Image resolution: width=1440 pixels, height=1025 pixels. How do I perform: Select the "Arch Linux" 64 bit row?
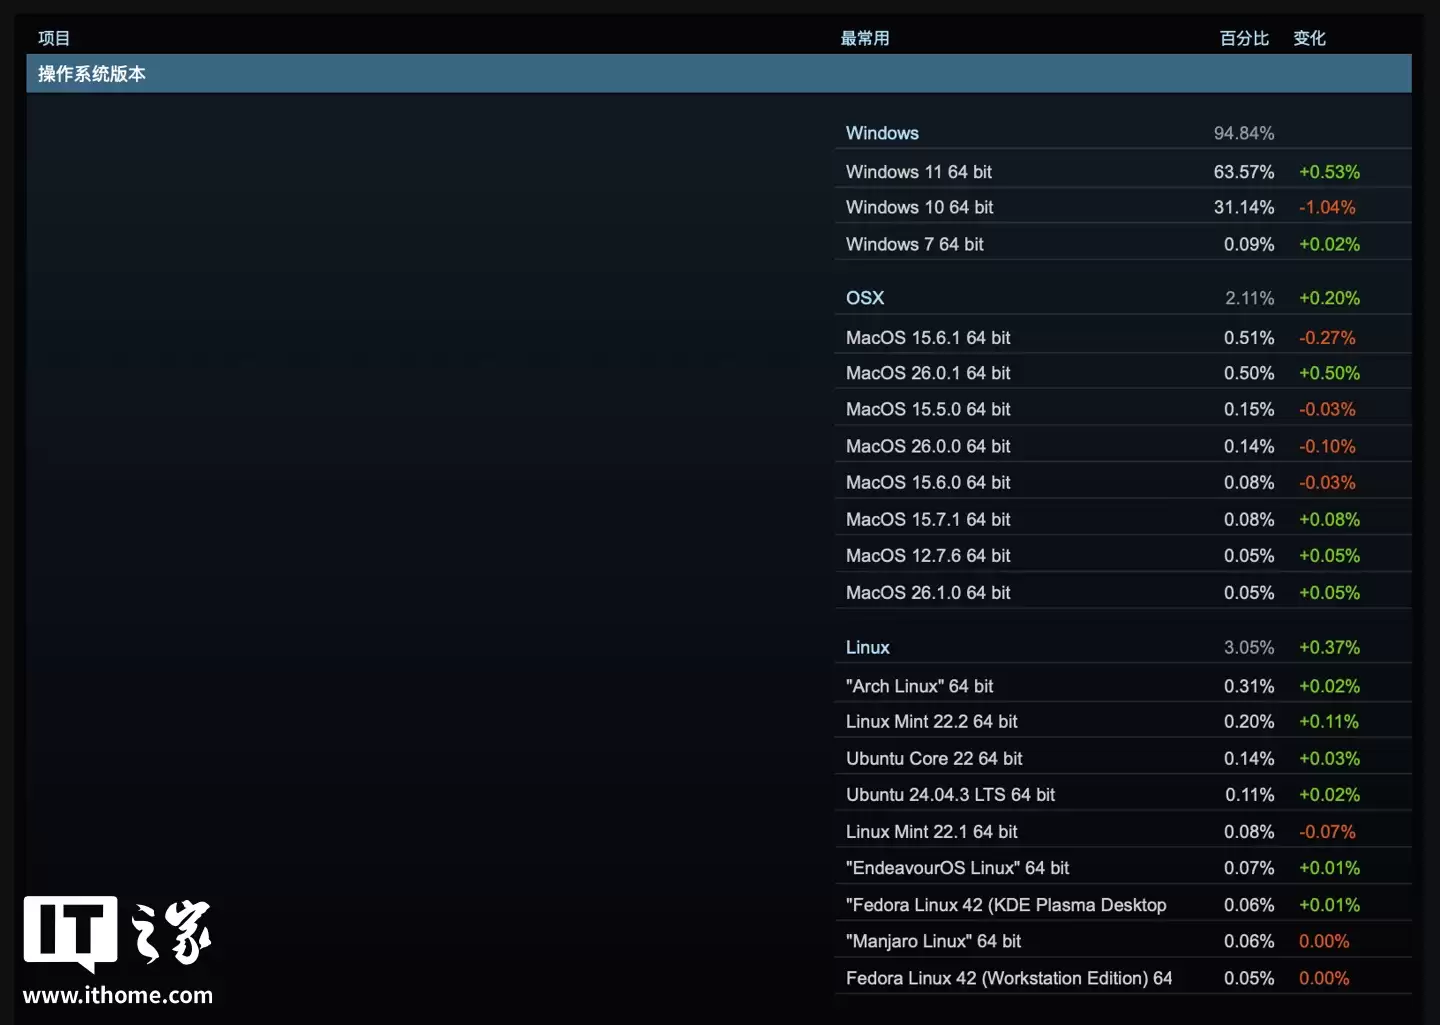click(x=919, y=686)
